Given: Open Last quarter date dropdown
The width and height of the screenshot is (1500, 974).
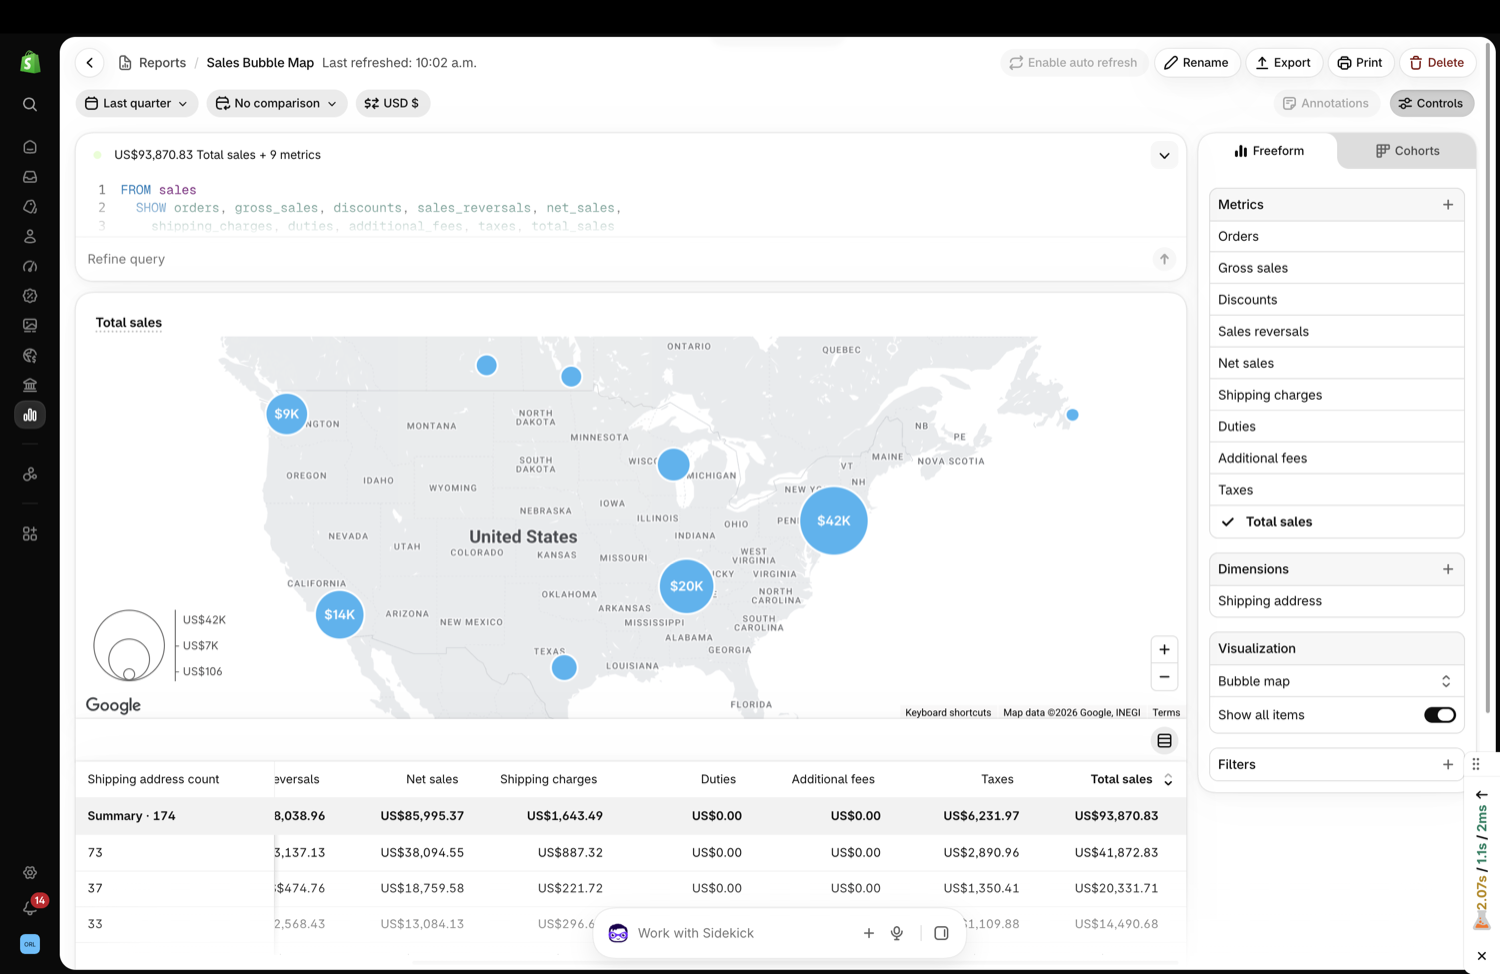Looking at the screenshot, I should [136, 103].
